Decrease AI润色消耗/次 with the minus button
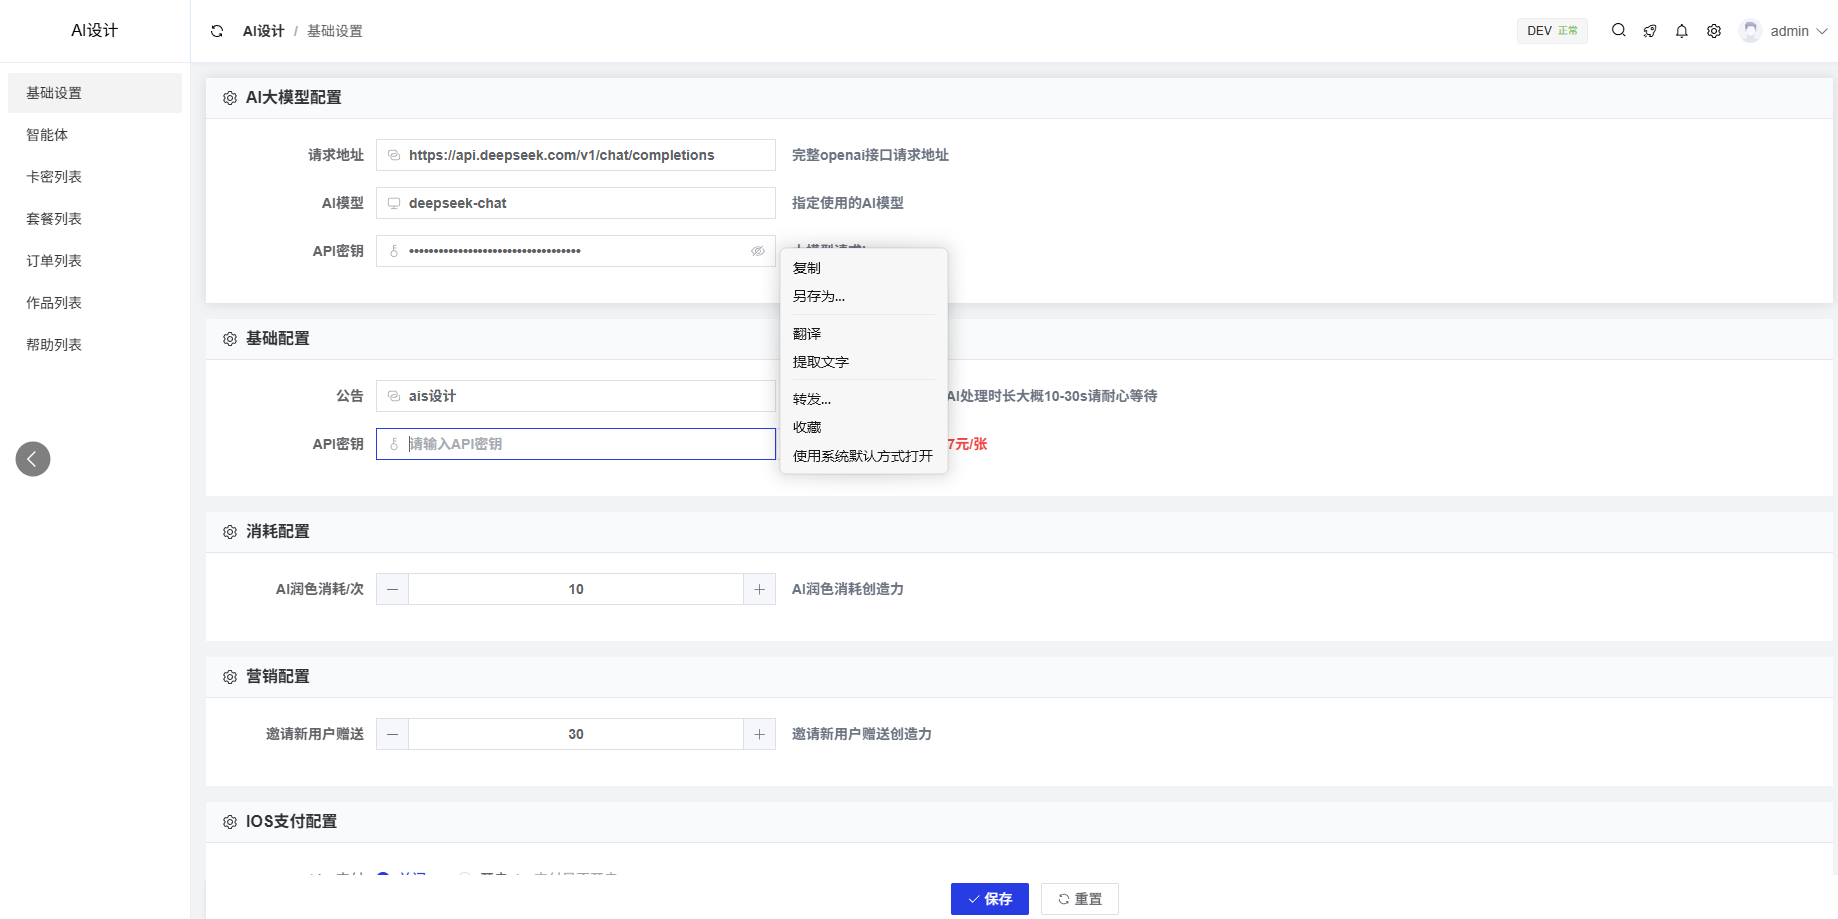 click(392, 589)
